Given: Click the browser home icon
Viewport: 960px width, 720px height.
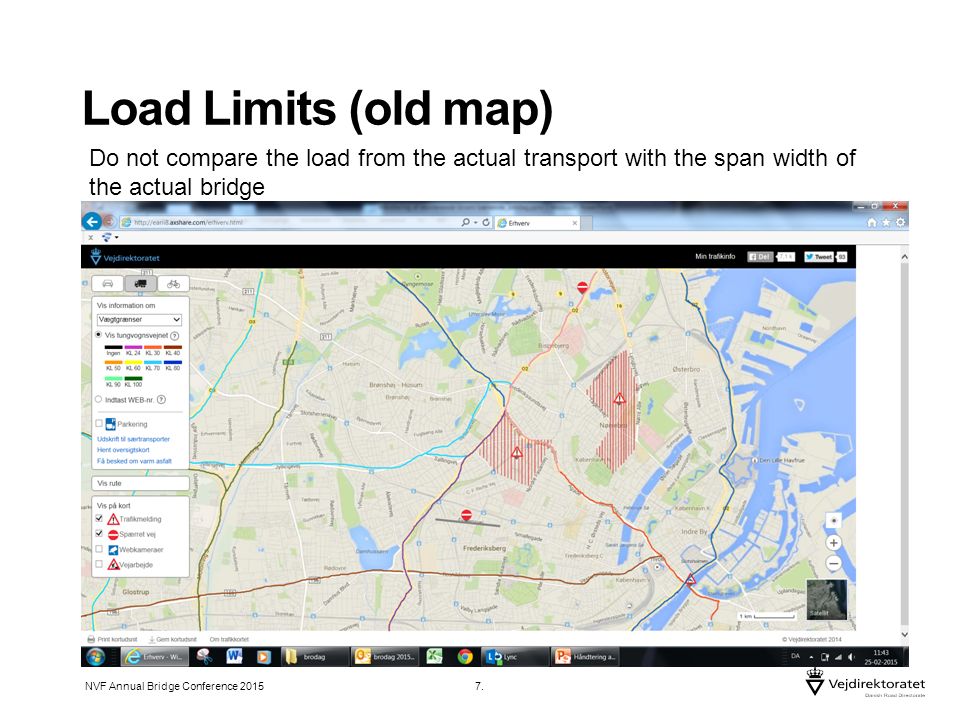Looking at the screenshot, I should [872, 222].
